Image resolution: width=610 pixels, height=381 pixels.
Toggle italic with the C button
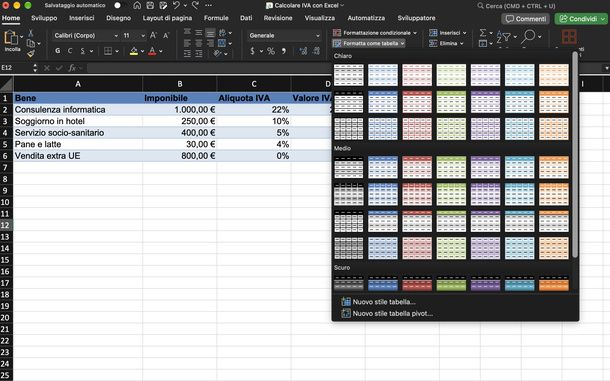click(70, 51)
